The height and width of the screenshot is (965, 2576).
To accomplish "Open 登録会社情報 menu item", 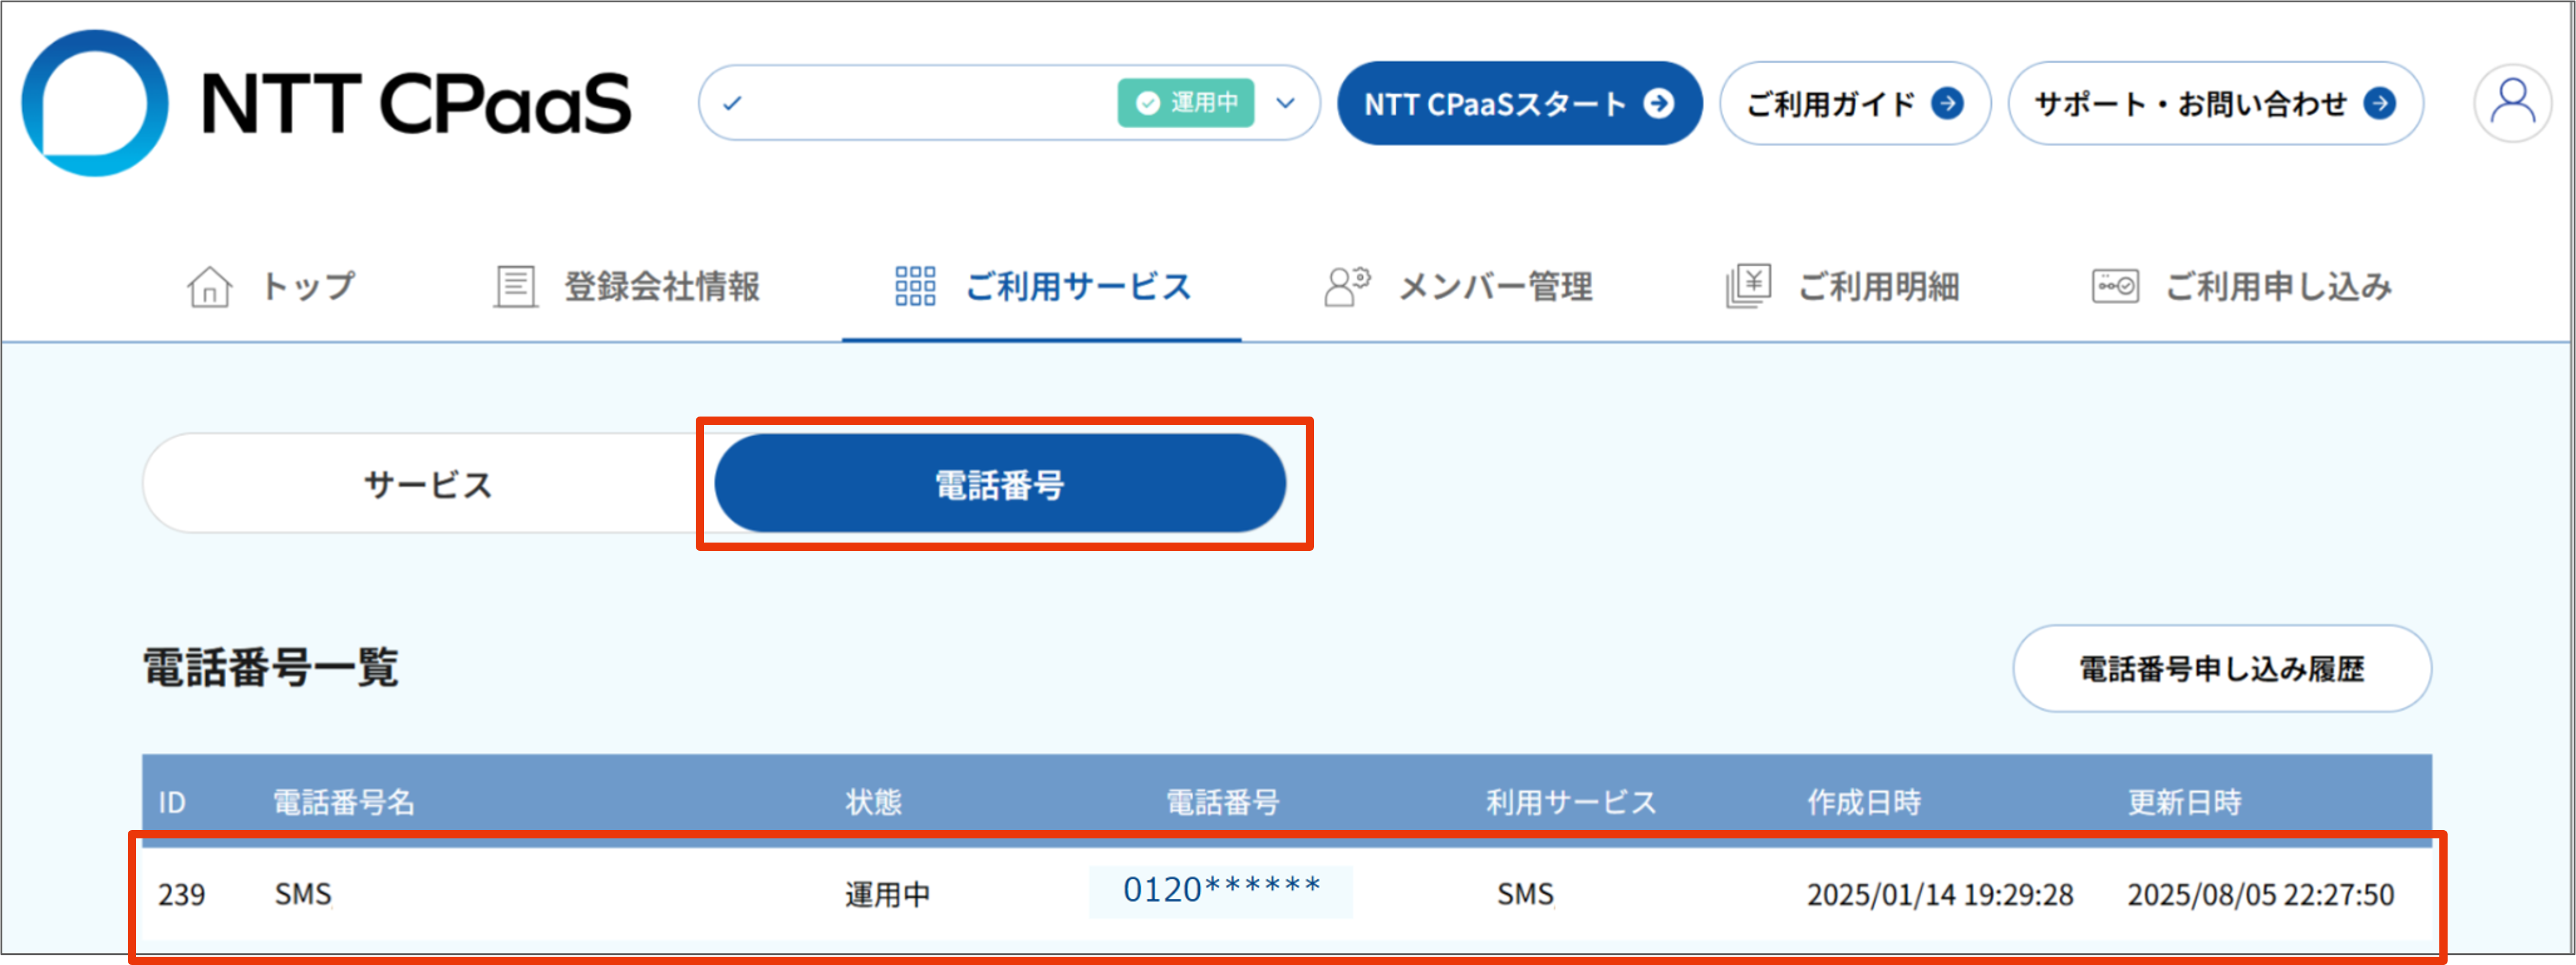I will tap(626, 287).
